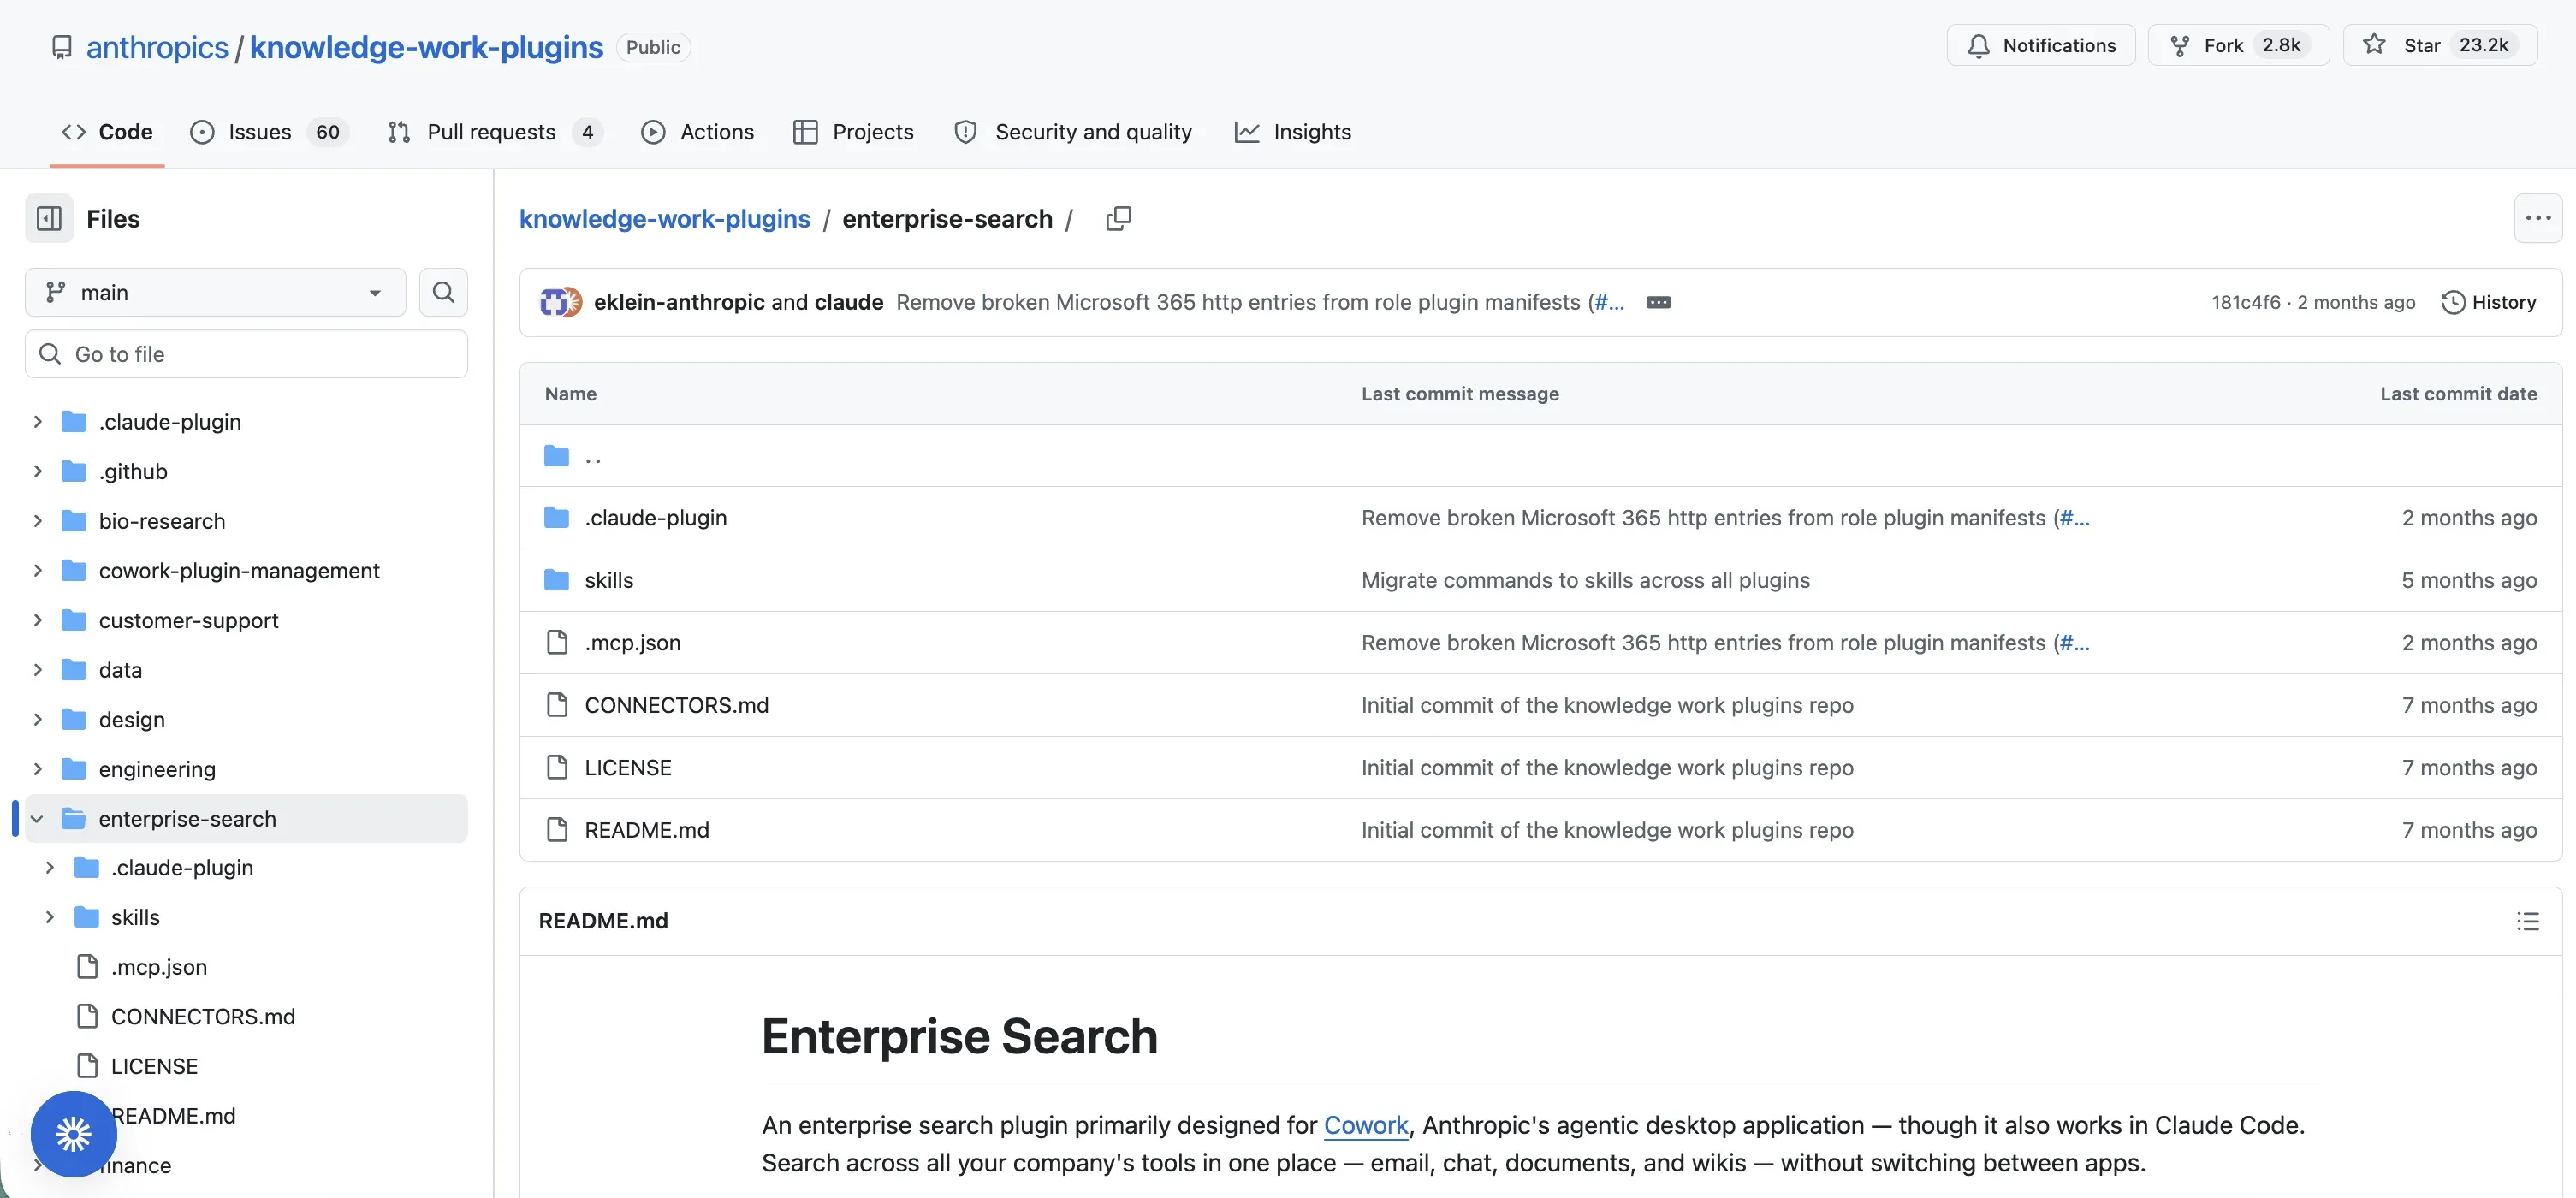Click commit hash 181c4f6
The width and height of the screenshot is (2576, 1198).
point(2246,302)
